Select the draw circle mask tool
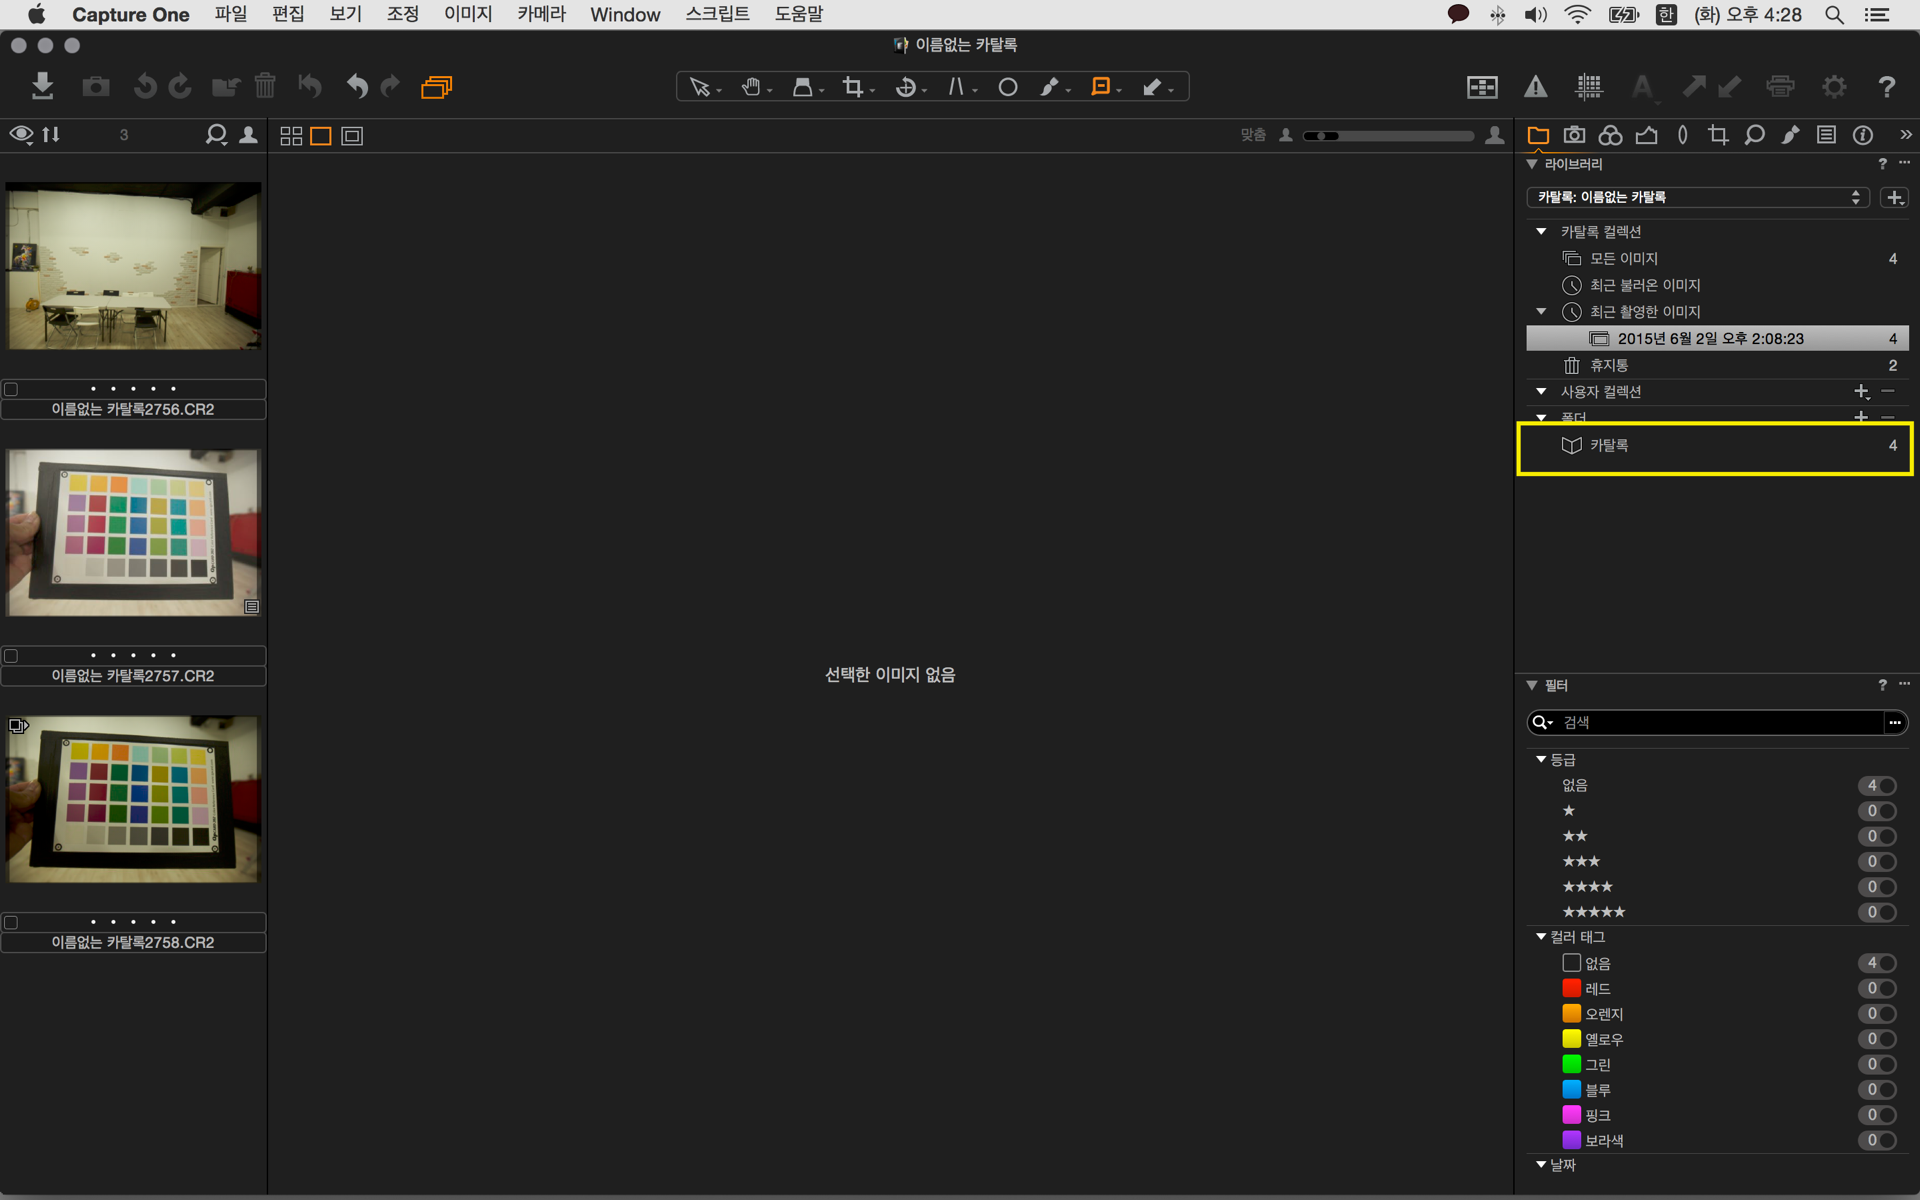This screenshot has height=1200, width=1920. click(1007, 87)
